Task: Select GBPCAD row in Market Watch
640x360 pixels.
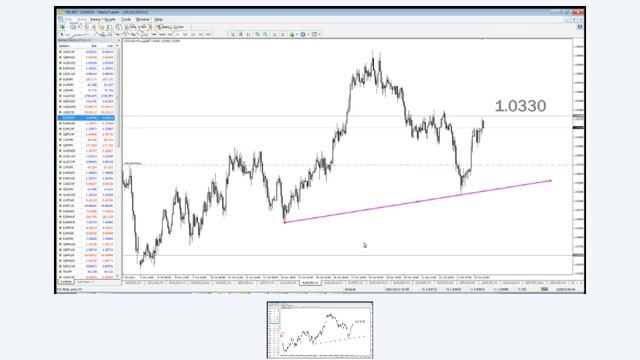Action: [x=87, y=249]
